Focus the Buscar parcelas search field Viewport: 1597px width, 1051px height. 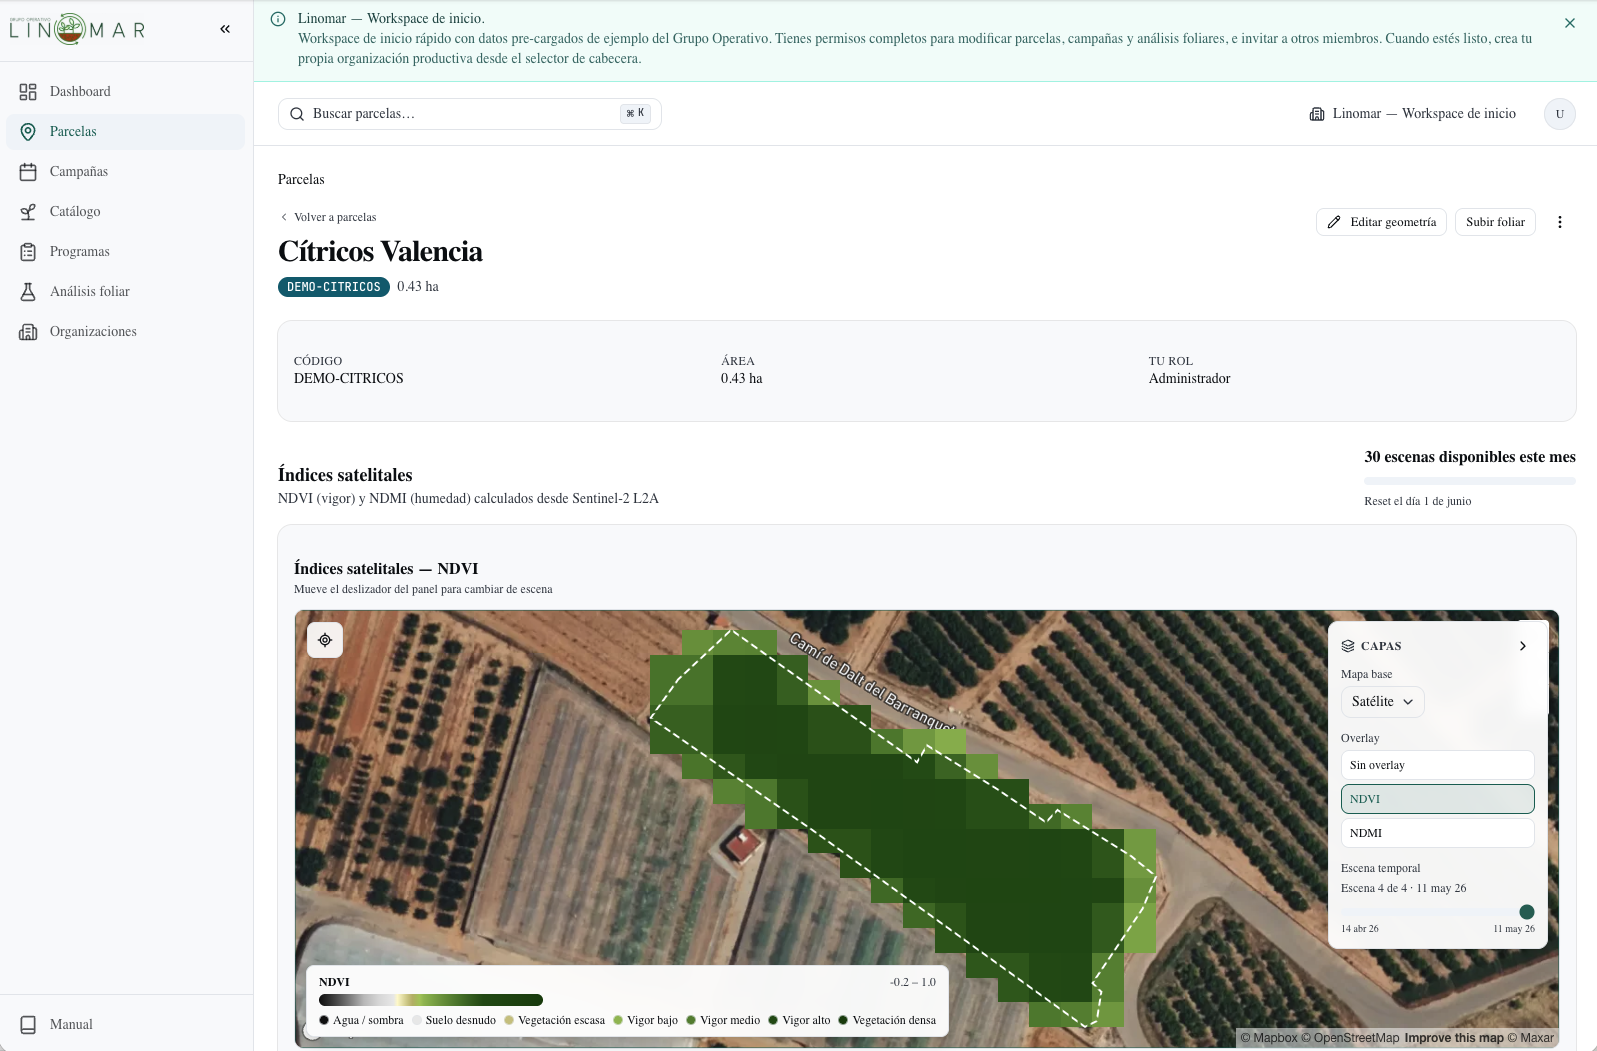pyautogui.click(x=469, y=114)
